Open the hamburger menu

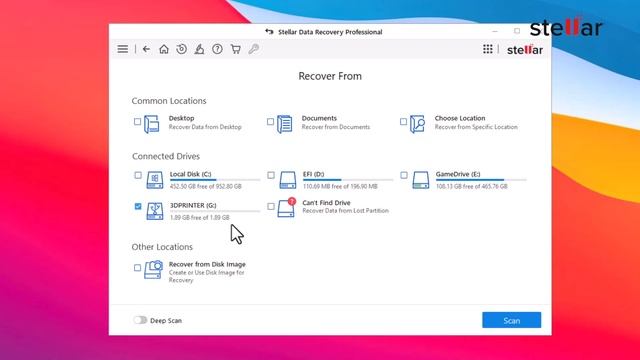pos(122,49)
